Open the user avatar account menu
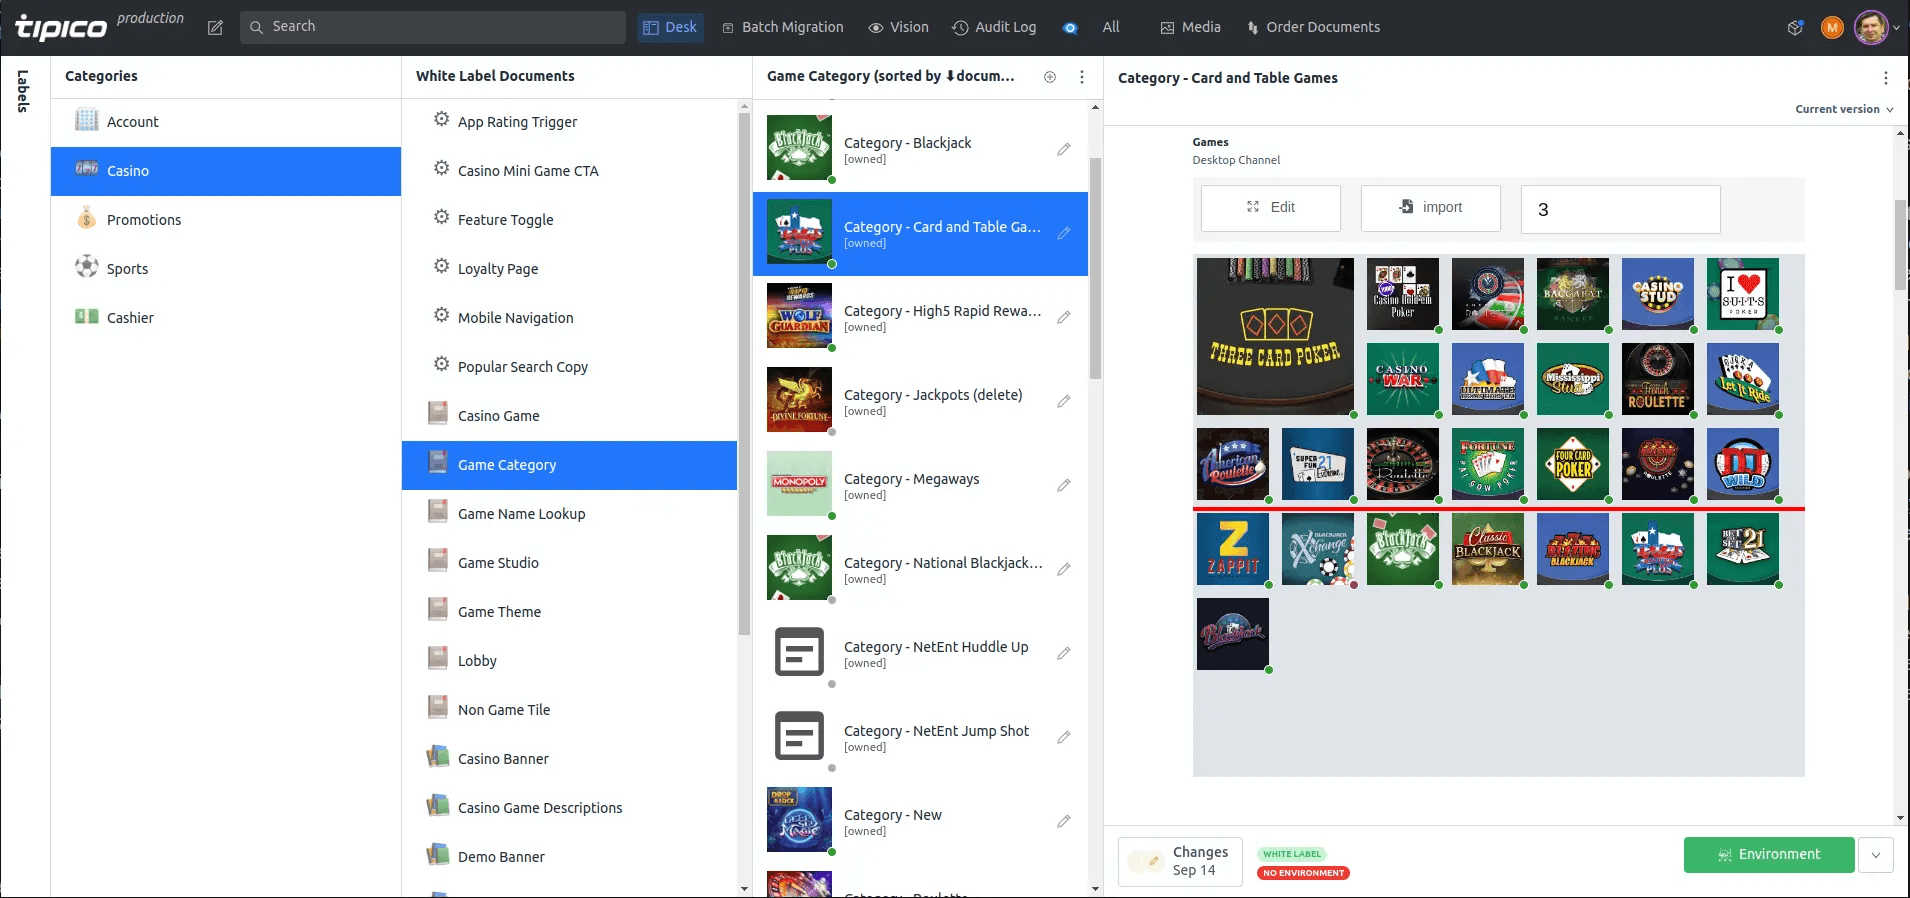1910x898 pixels. [x=1871, y=28]
